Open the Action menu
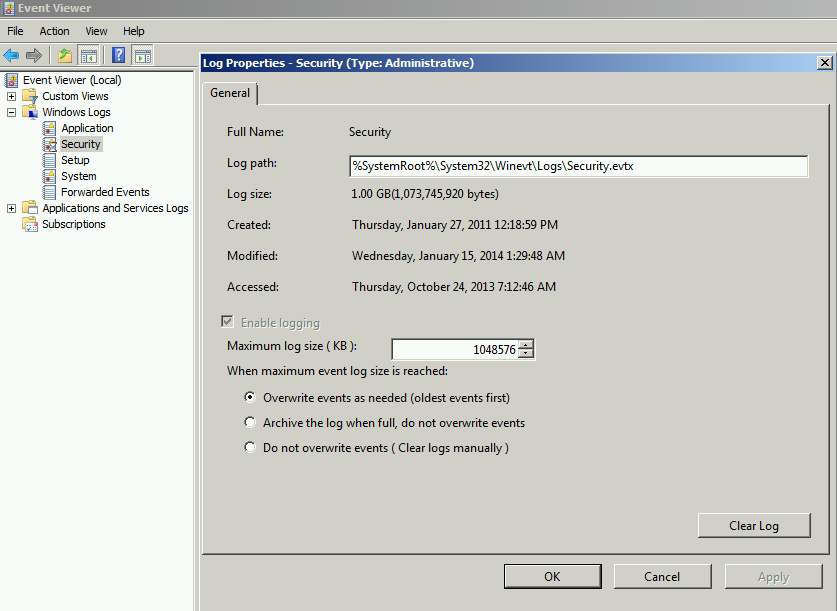Image resolution: width=837 pixels, height=611 pixels. 54,31
